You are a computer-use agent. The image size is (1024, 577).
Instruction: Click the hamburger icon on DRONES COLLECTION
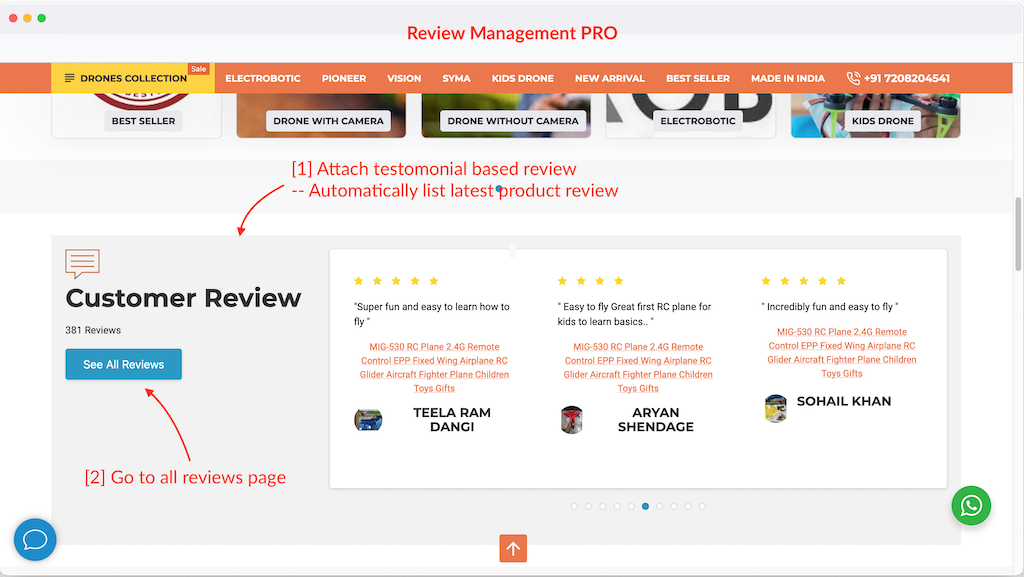click(x=68, y=77)
